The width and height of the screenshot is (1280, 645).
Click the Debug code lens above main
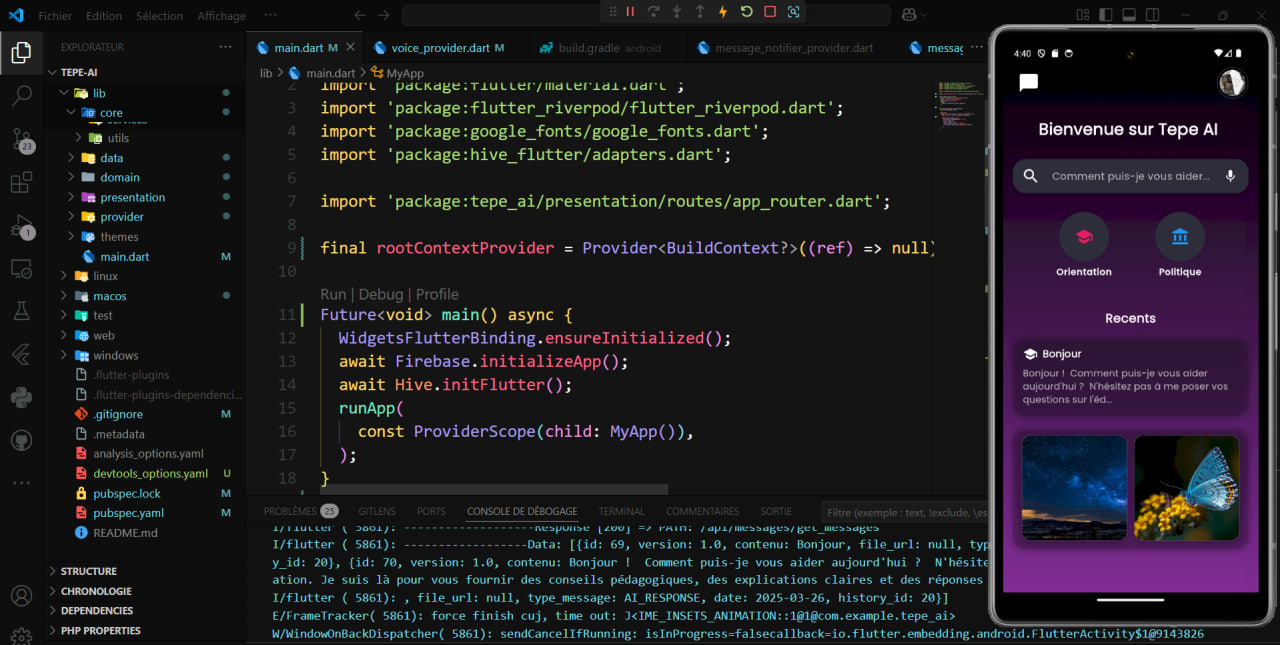[381, 294]
